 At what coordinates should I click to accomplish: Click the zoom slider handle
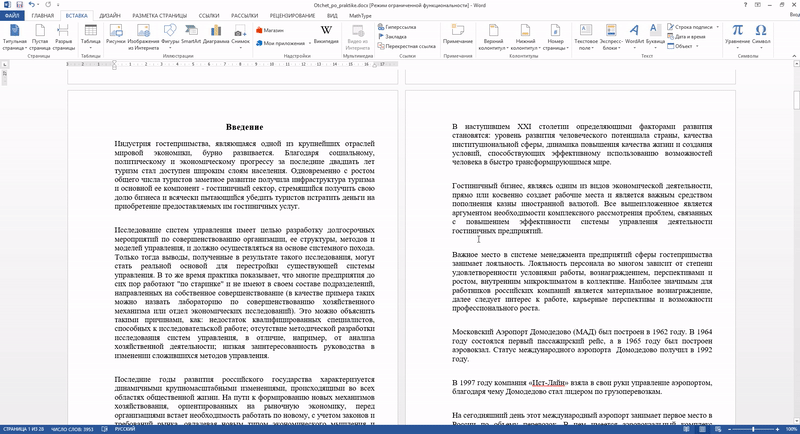pos(753,429)
